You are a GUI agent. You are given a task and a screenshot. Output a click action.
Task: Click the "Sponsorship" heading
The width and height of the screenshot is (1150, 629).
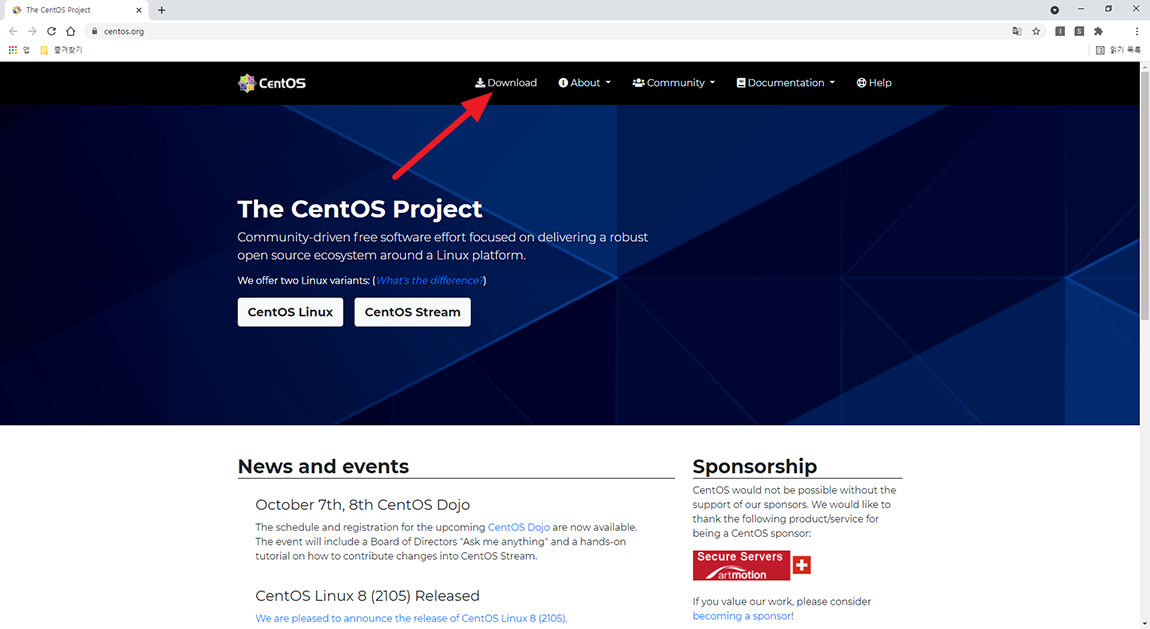[755, 466]
